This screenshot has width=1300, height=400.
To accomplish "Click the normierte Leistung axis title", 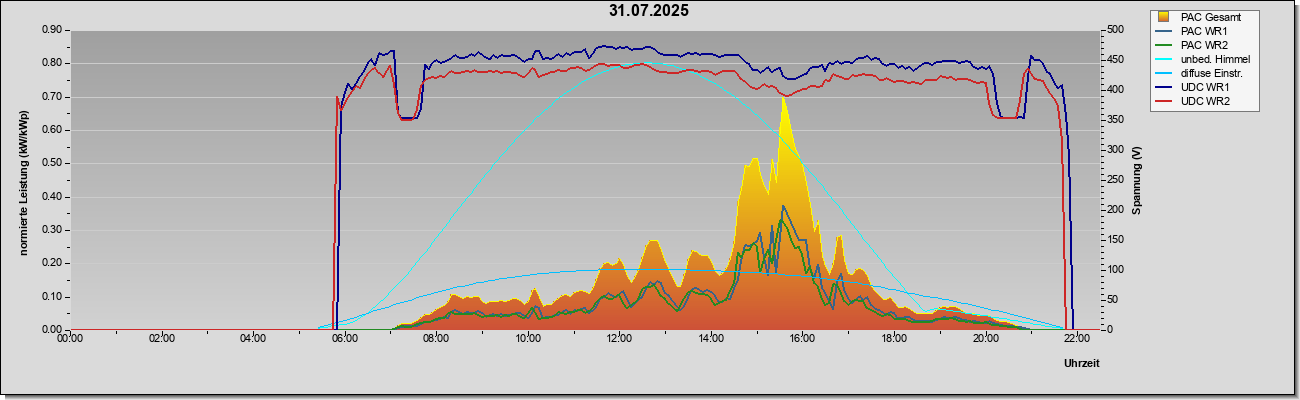I will tap(24, 181).
